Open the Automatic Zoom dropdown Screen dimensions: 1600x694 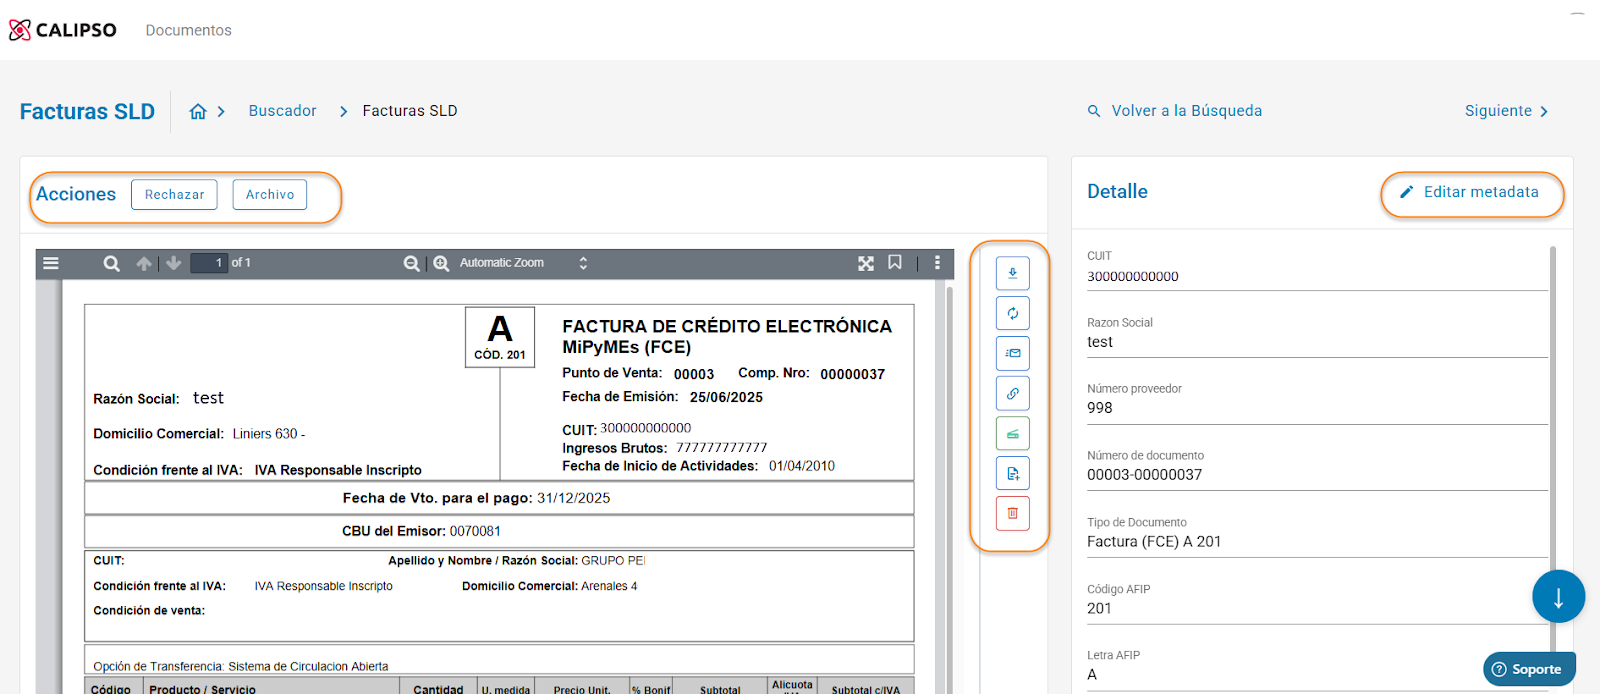click(x=523, y=263)
